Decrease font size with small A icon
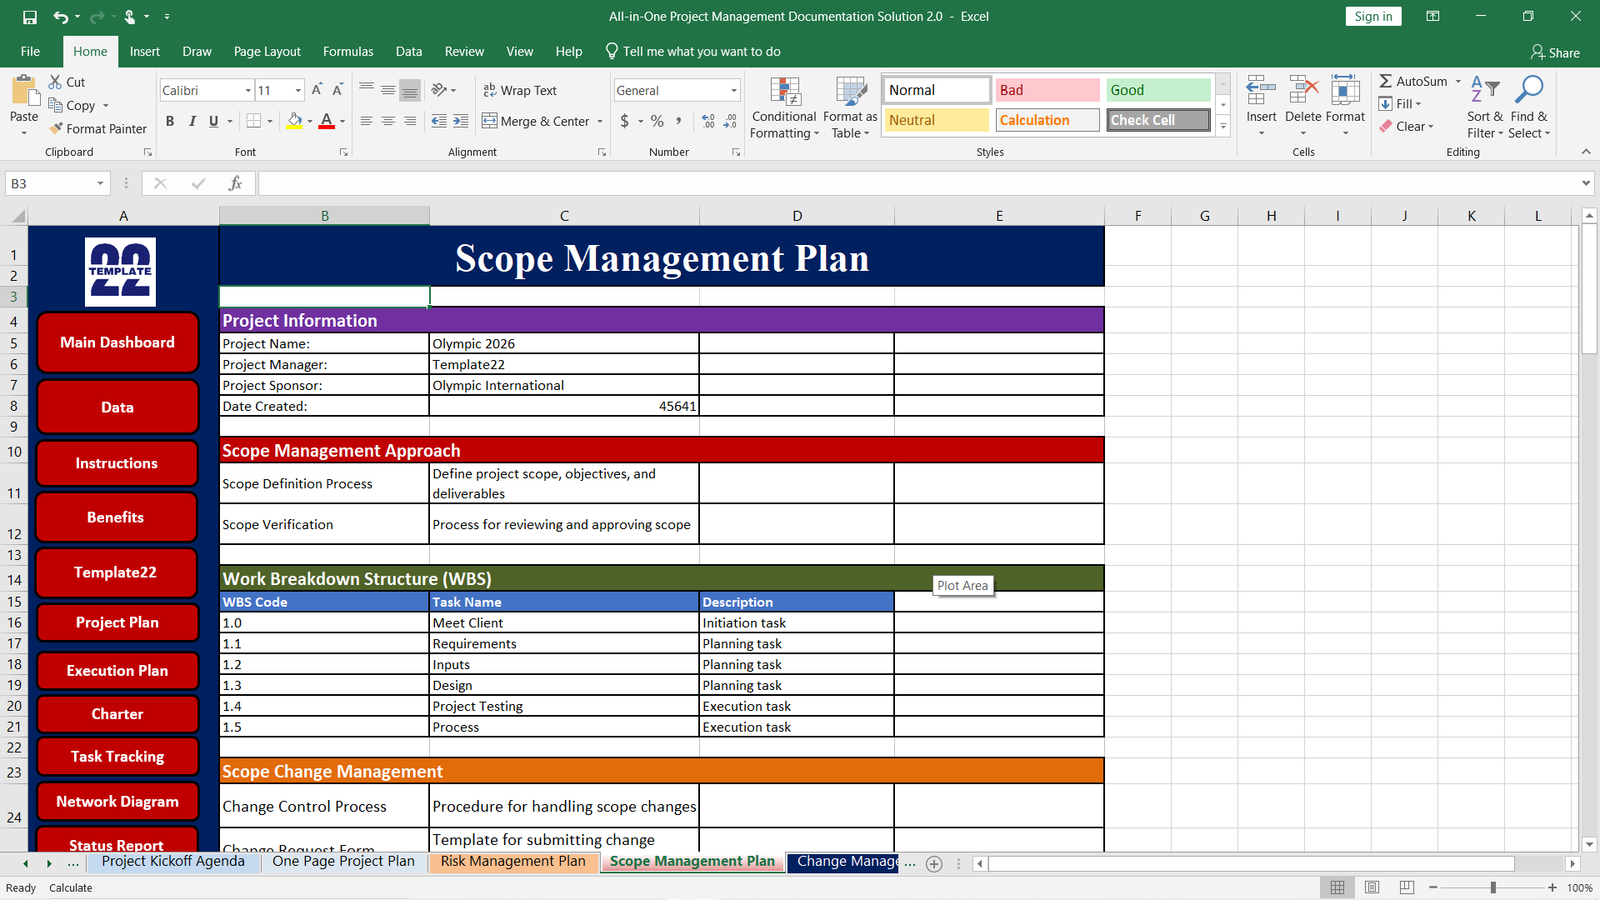1600x900 pixels. tap(338, 90)
